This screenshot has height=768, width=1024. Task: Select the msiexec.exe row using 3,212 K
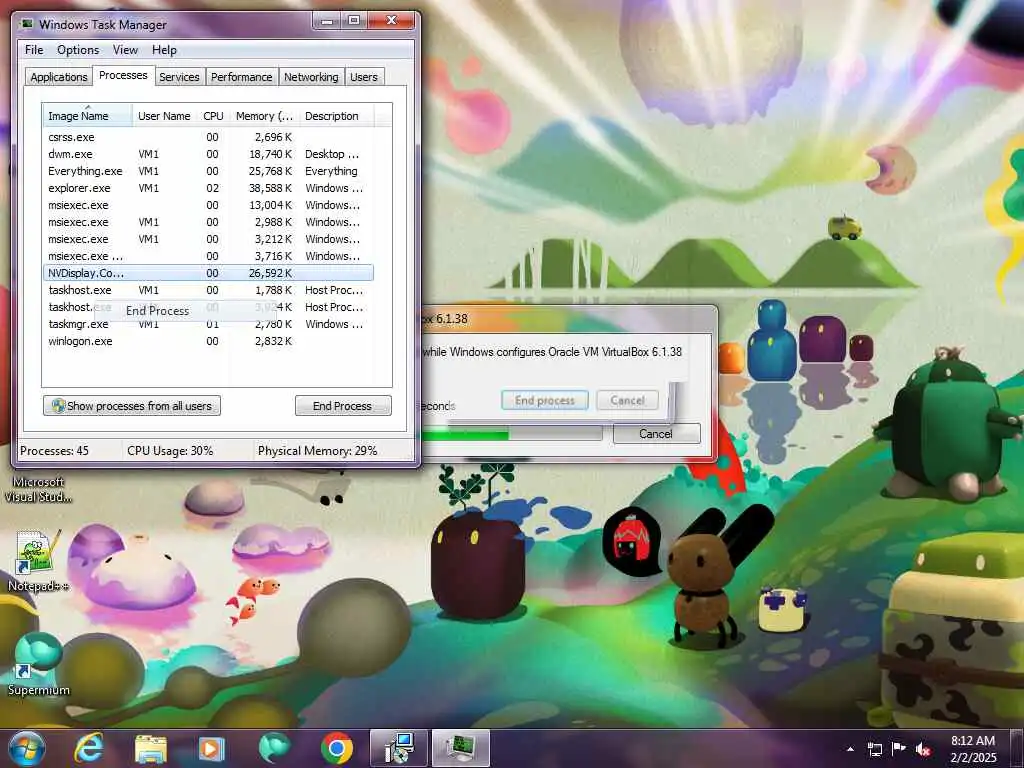(208, 239)
